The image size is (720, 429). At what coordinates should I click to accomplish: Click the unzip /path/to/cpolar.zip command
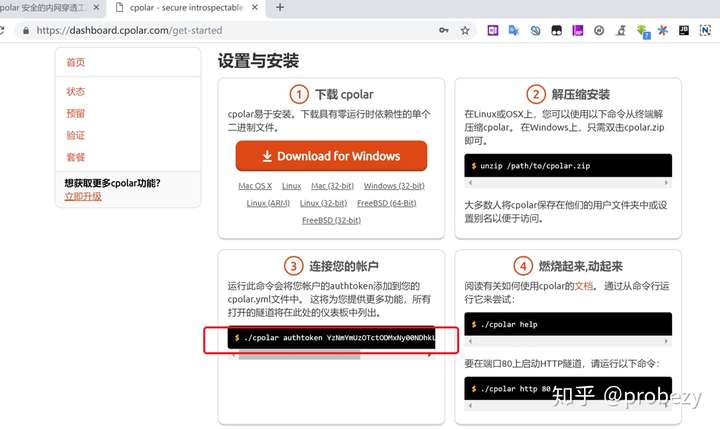[535, 166]
